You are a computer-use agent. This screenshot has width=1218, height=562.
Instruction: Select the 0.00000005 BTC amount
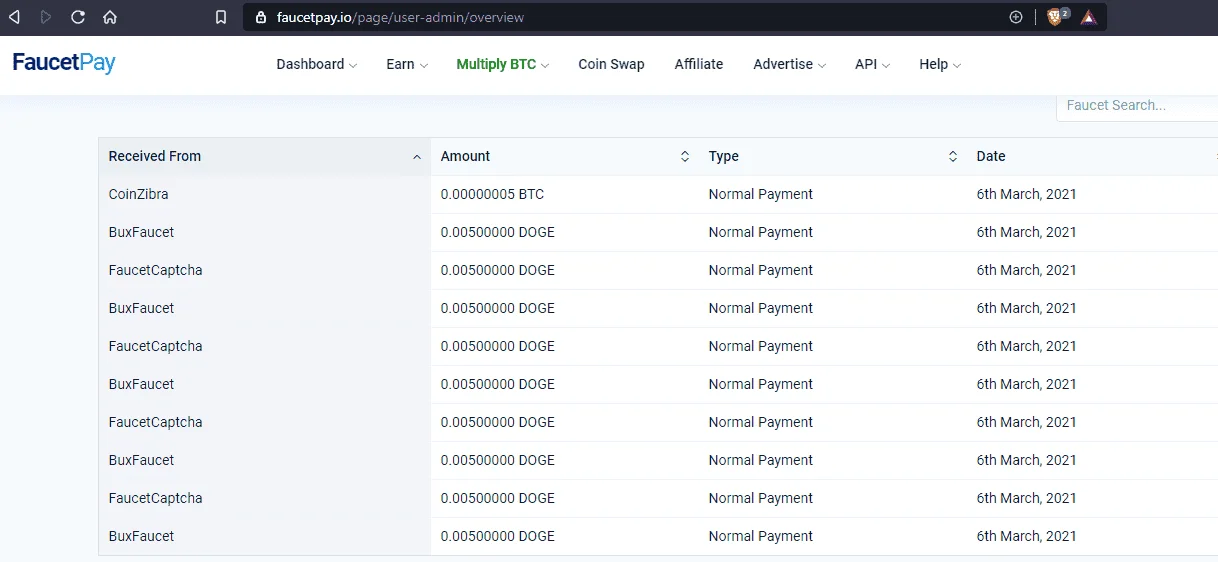pyautogui.click(x=492, y=195)
